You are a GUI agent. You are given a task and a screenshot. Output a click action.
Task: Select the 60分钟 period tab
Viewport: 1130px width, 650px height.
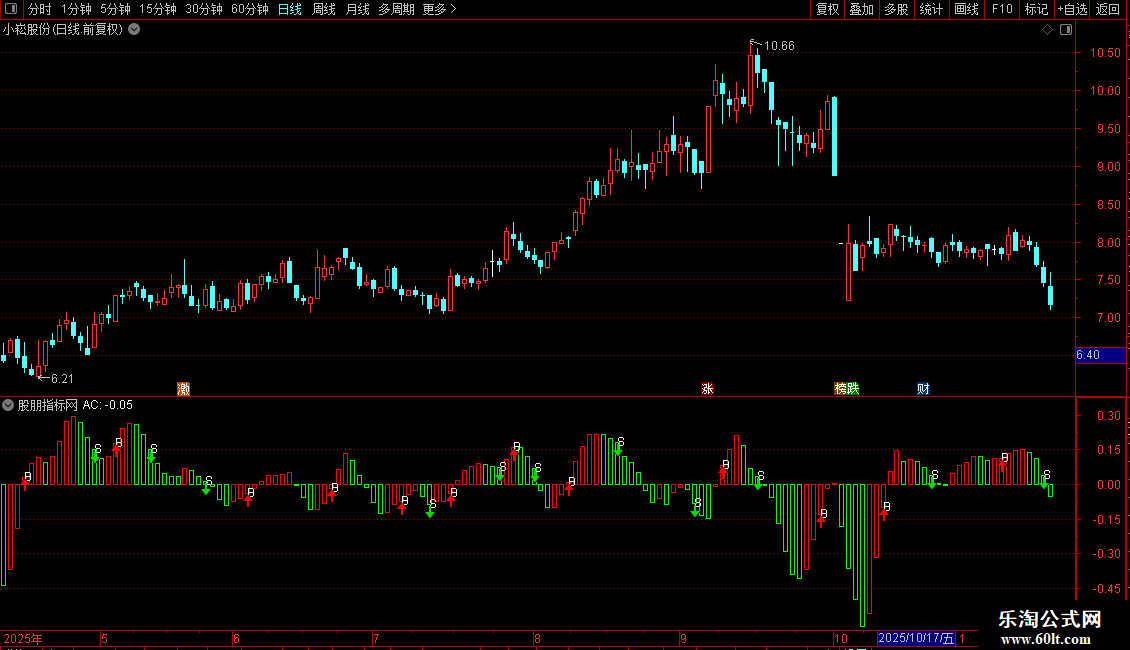pyautogui.click(x=250, y=9)
